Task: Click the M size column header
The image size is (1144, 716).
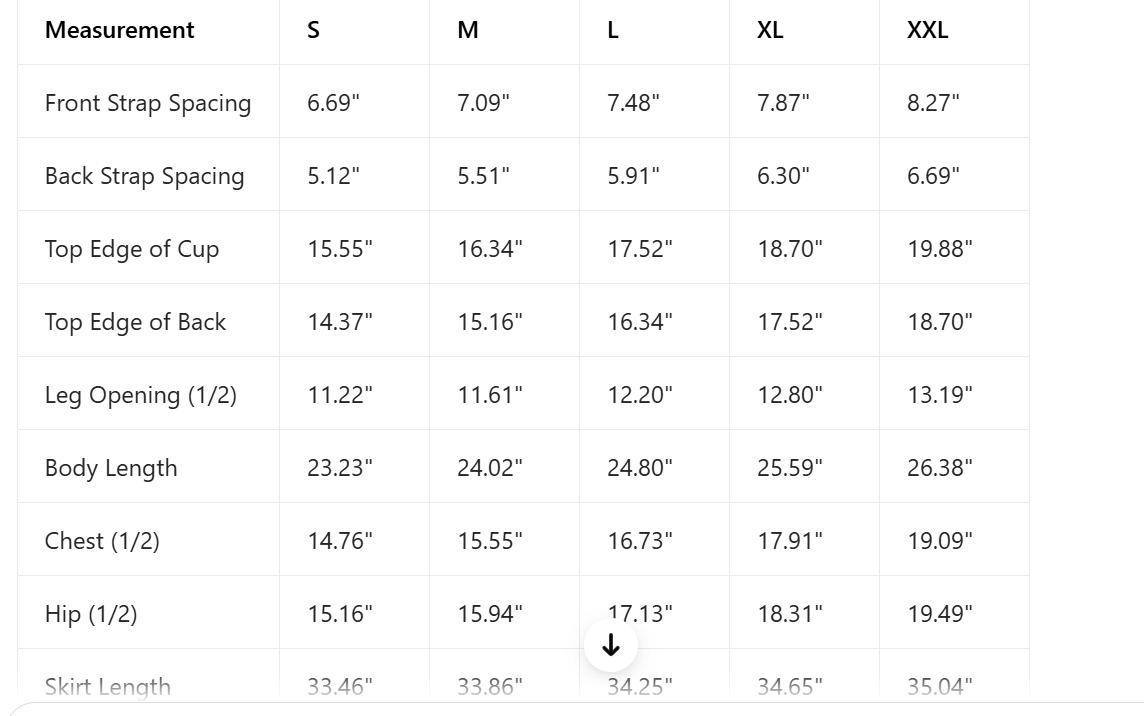Action: [468, 30]
